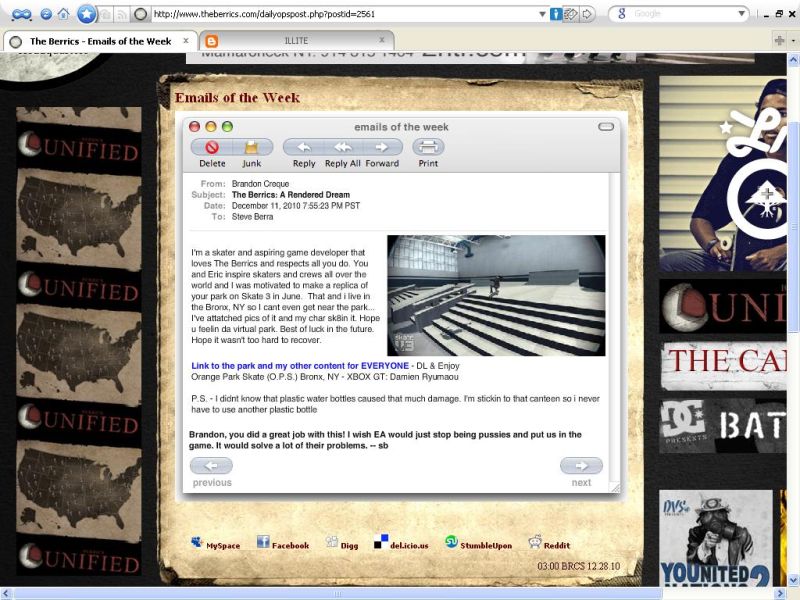Click the vertical scrollbar down arrow
This screenshot has height=600, width=800.
tap(794, 581)
